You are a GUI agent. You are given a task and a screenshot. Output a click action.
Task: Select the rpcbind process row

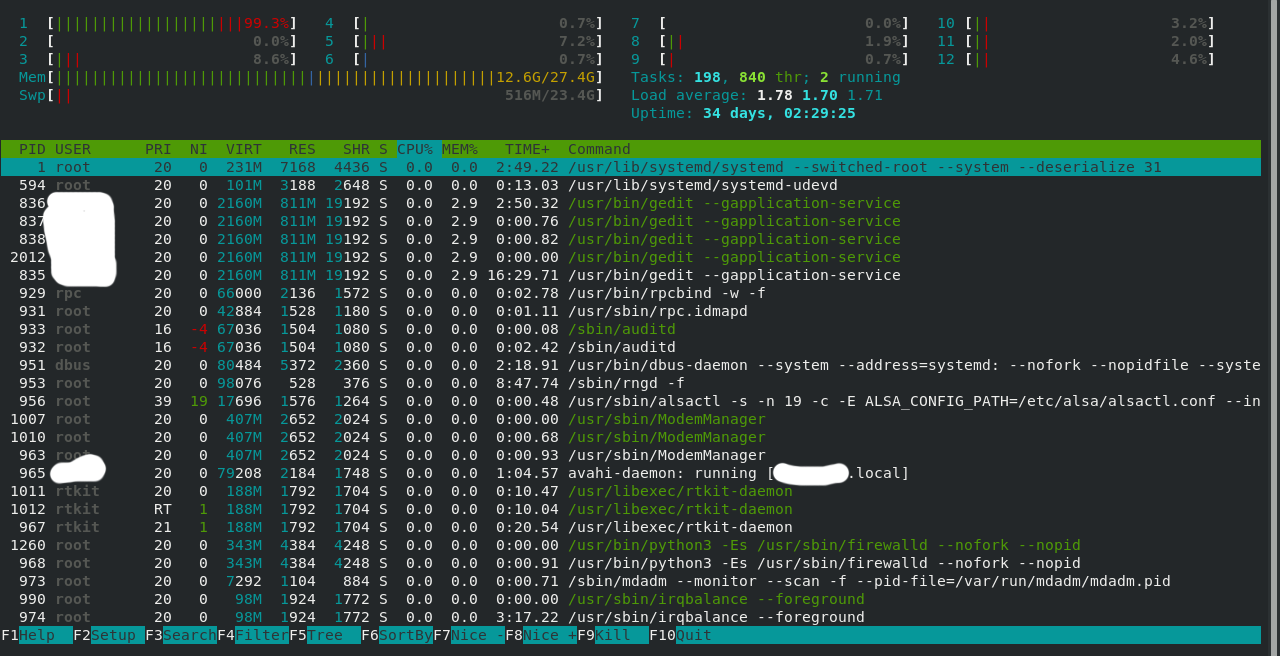[x=631, y=293]
